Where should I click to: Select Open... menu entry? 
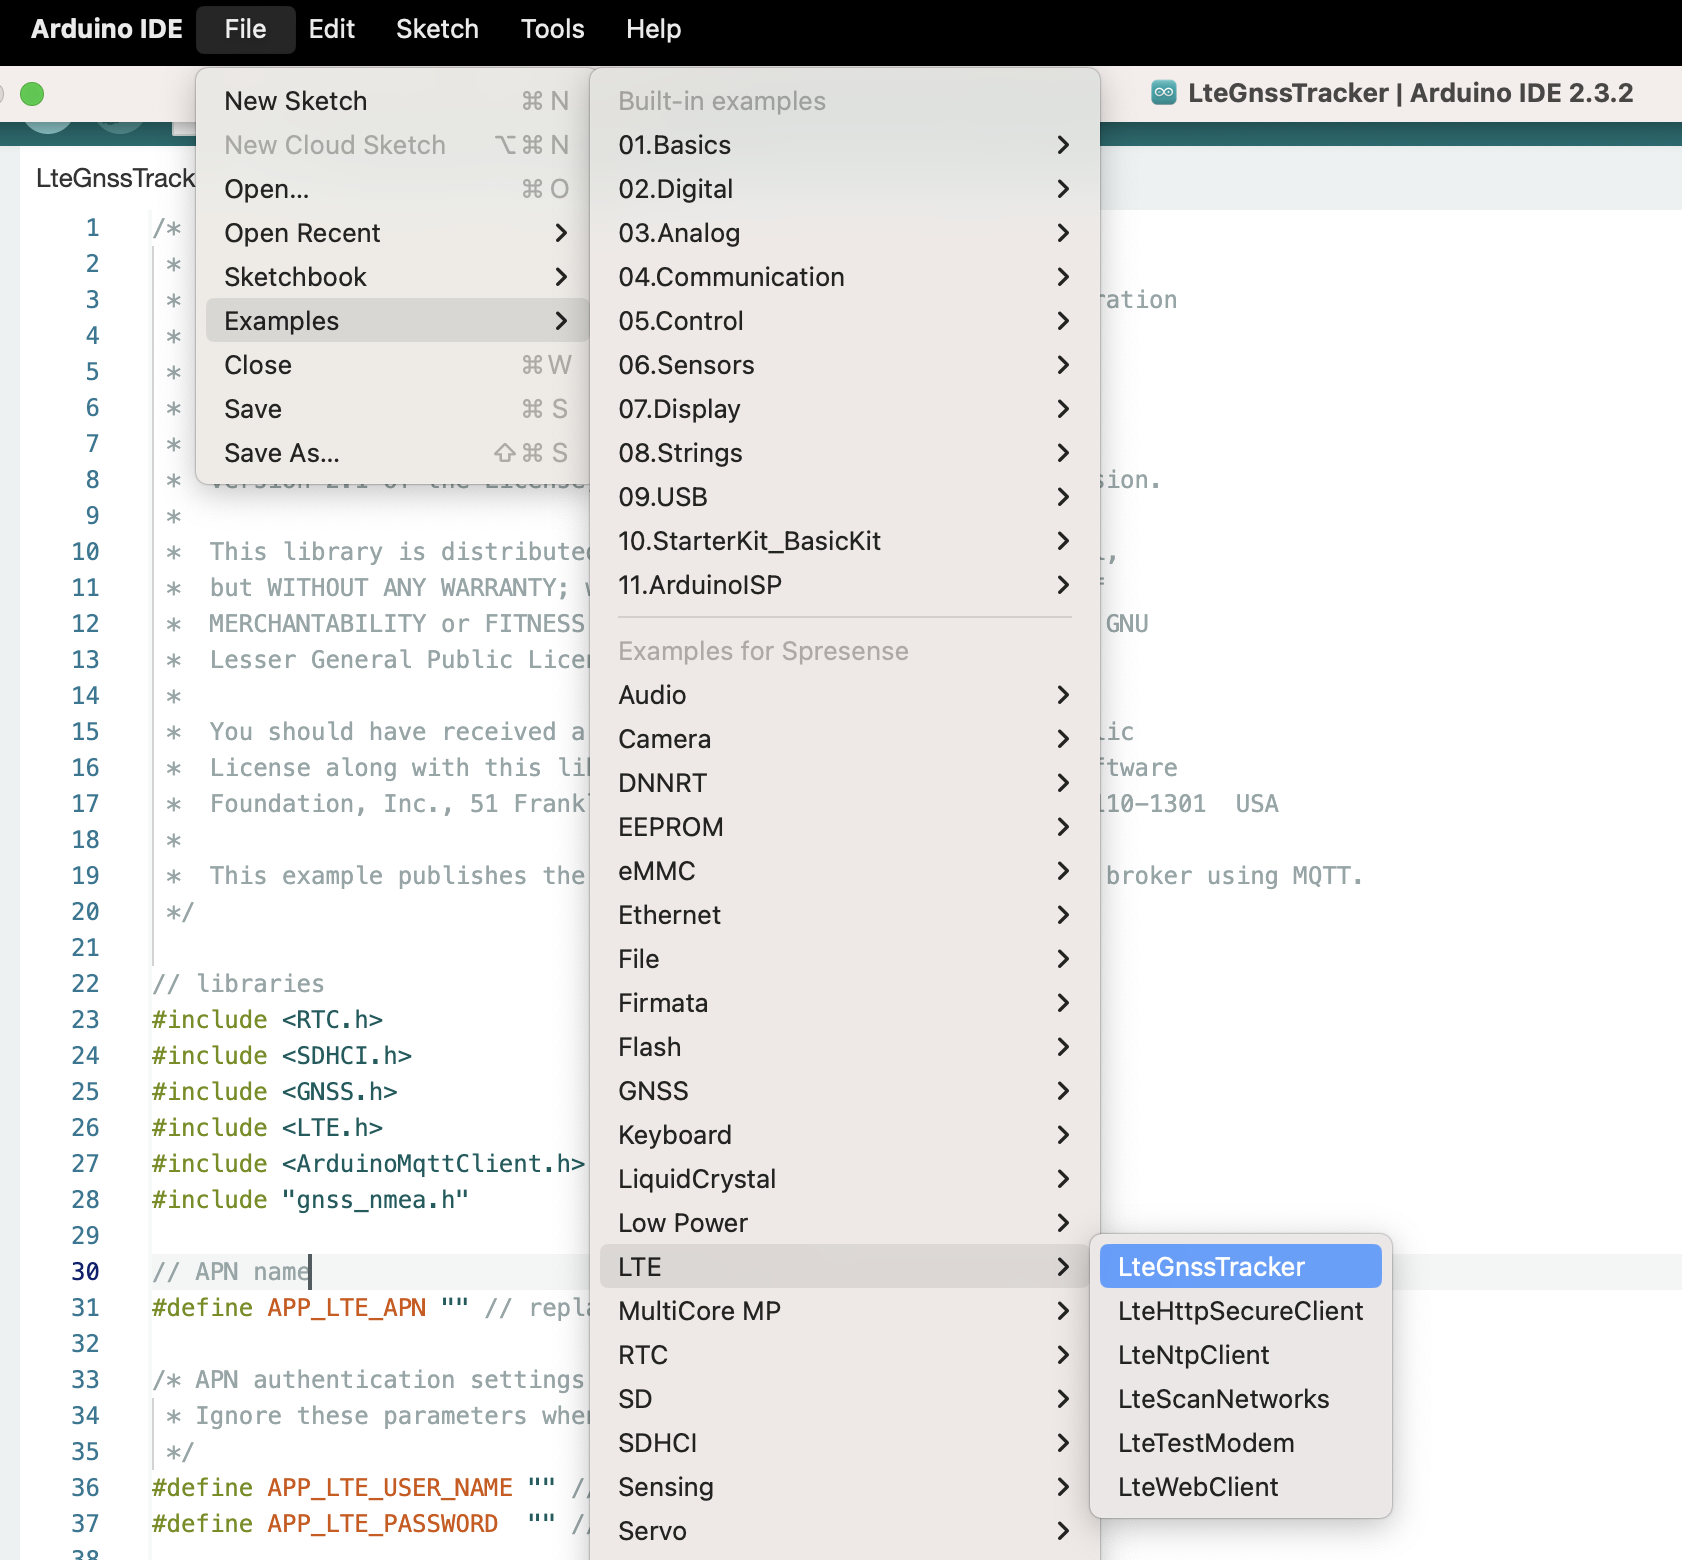[x=397, y=189]
